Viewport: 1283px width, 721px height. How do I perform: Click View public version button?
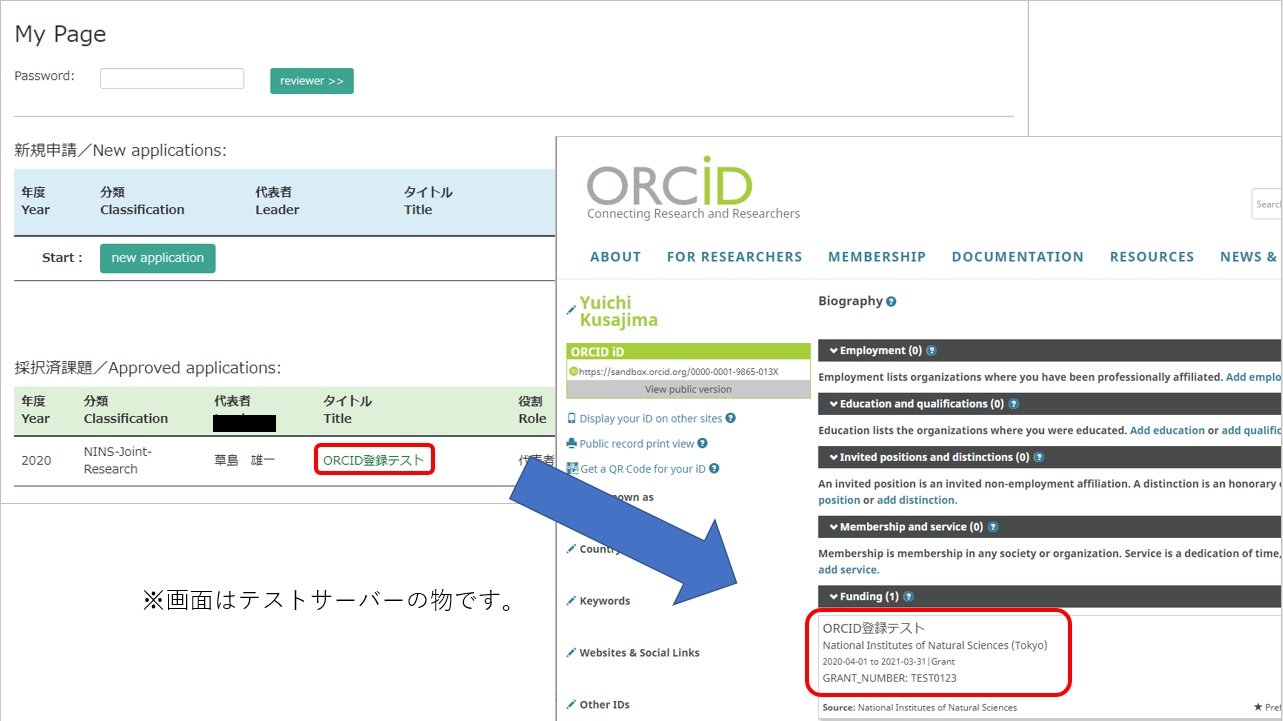pyautogui.click(x=688, y=390)
